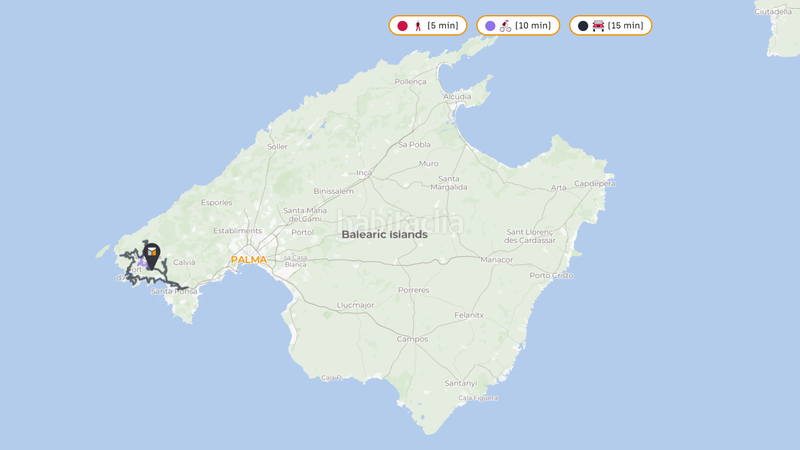Click the purple color dot for cycling
The width and height of the screenshot is (800, 450).
[490, 26]
